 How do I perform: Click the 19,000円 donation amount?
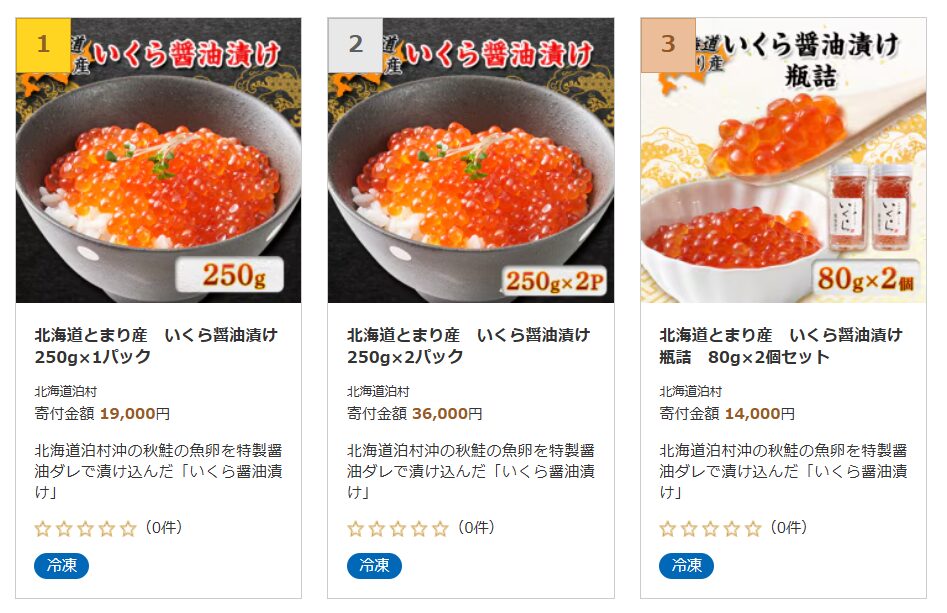pyautogui.click(x=135, y=414)
